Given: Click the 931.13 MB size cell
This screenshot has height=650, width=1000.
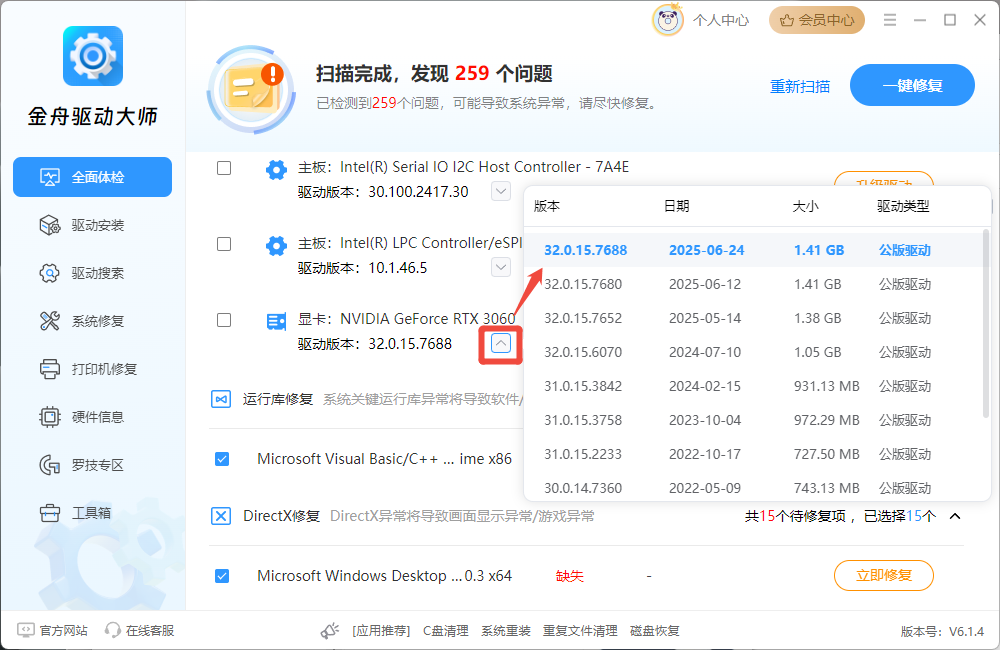Looking at the screenshot, I should coord(827,386).
